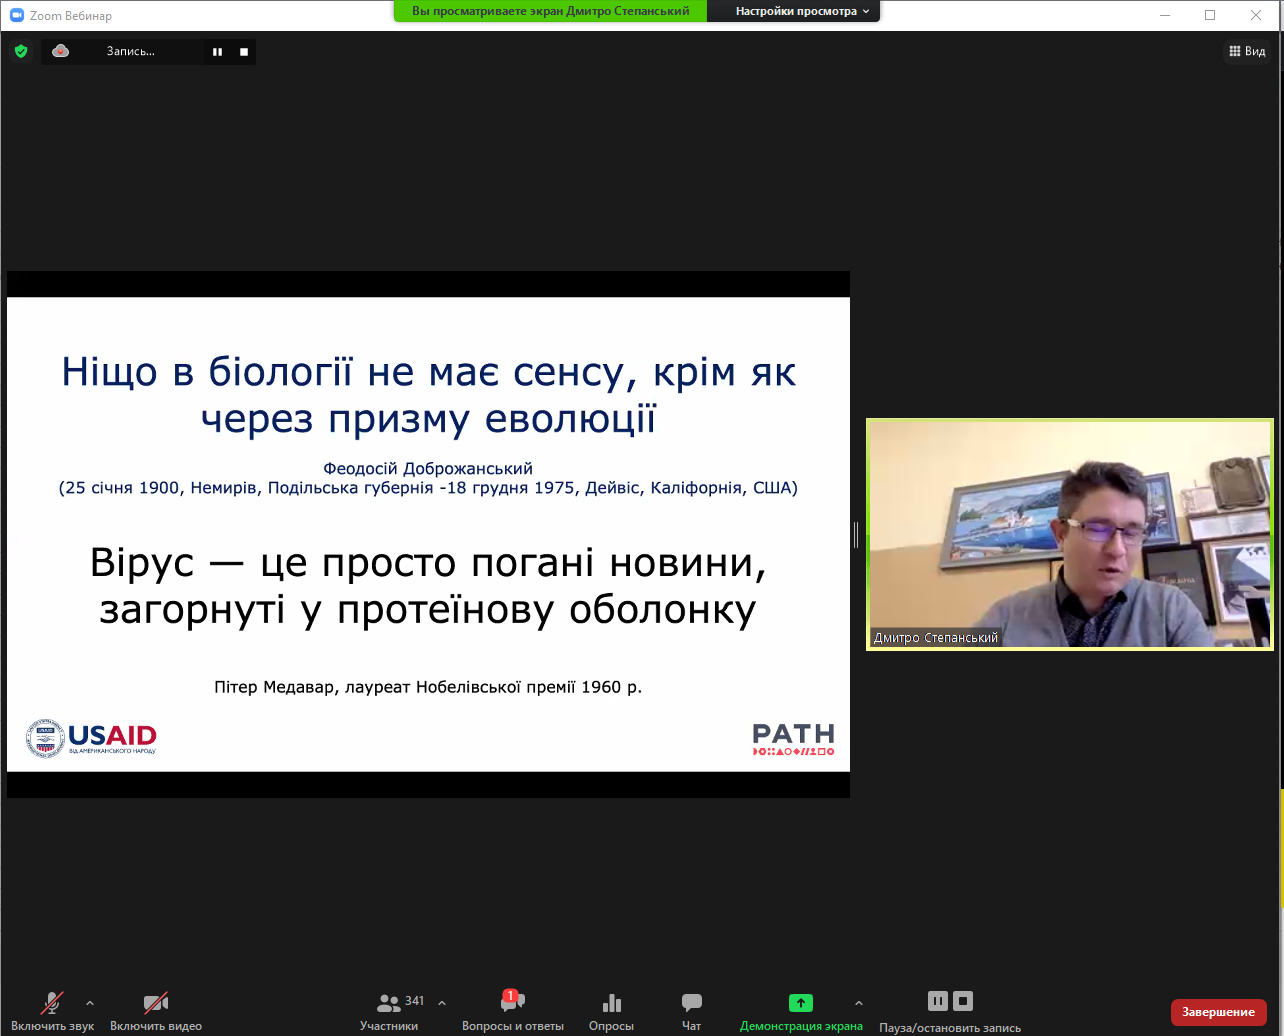Screen dimensions: 1284x1036
Task: Open the Вид layout menu
Action: click(1247, 51)
